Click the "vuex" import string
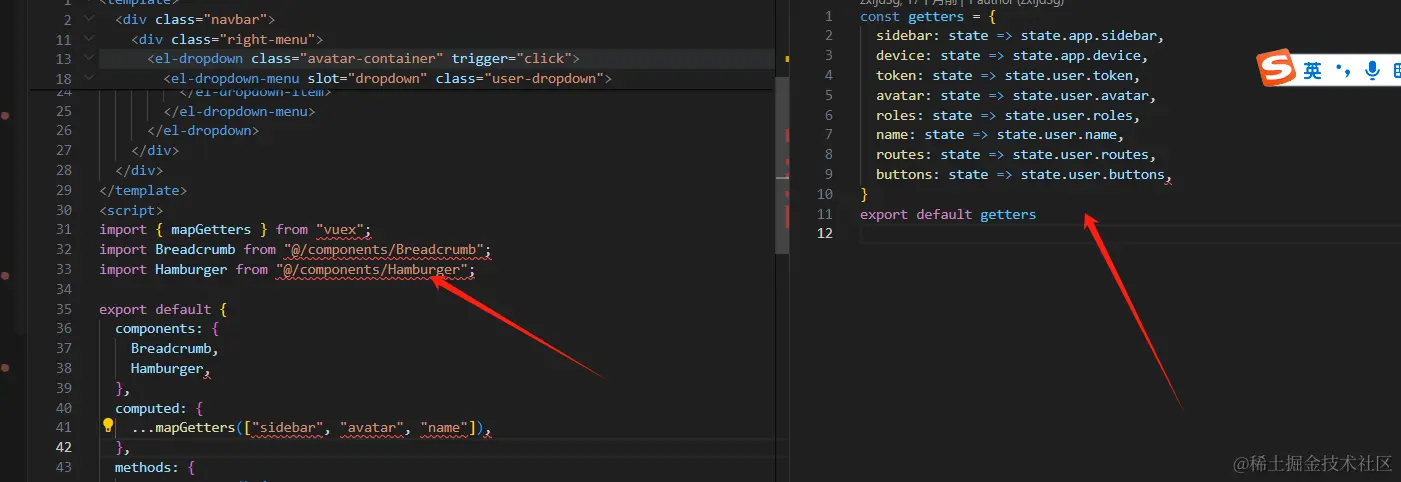Viewport: 1401px width, 482px height. tap(343, 230)
